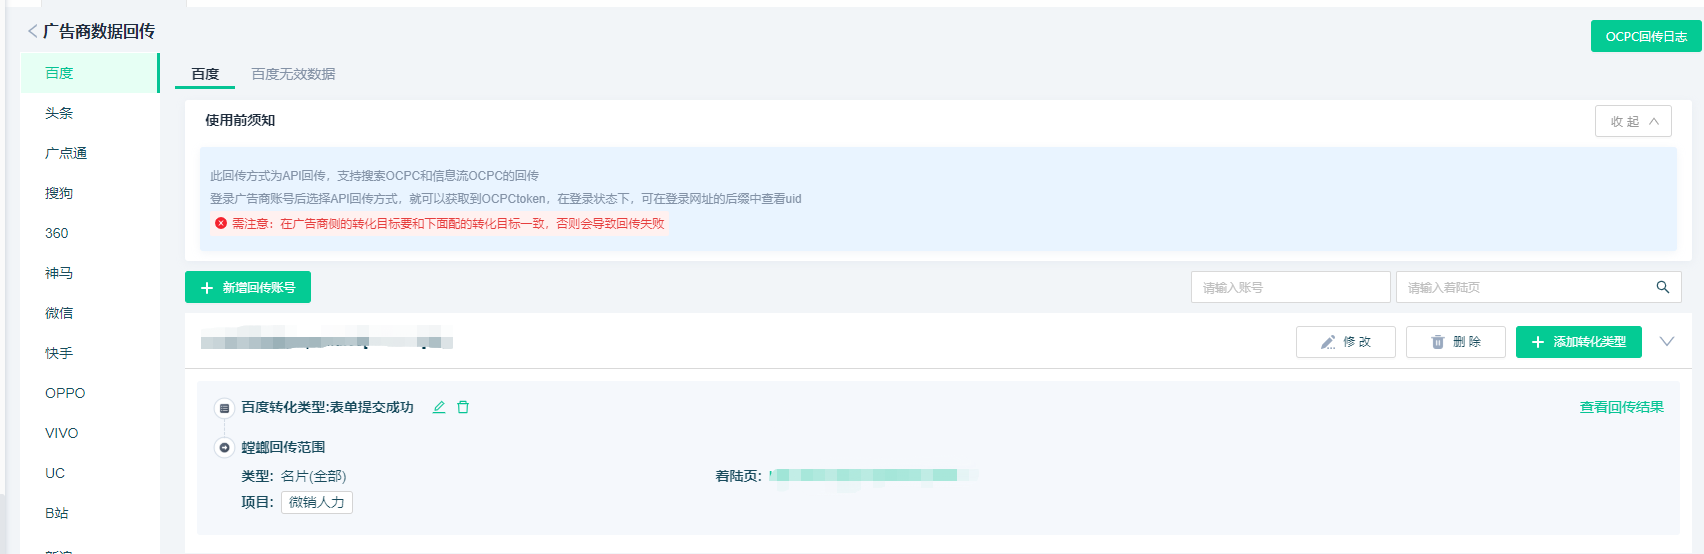Click the 微销人力 project tag
This screenshot has height=554, width=1704.
pyautogui.click(x=317, y=502)
